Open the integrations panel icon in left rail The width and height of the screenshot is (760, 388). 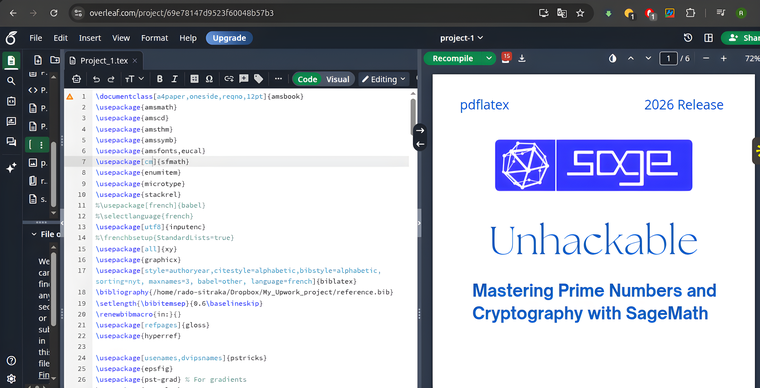[11, 101]
